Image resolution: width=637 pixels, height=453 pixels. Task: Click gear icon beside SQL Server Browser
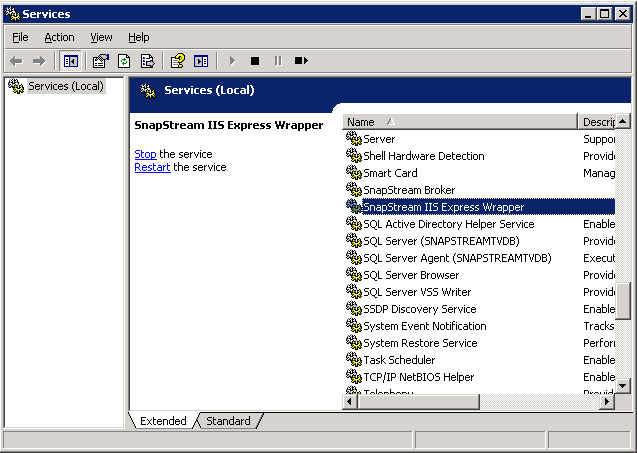(x=353, y=275)
